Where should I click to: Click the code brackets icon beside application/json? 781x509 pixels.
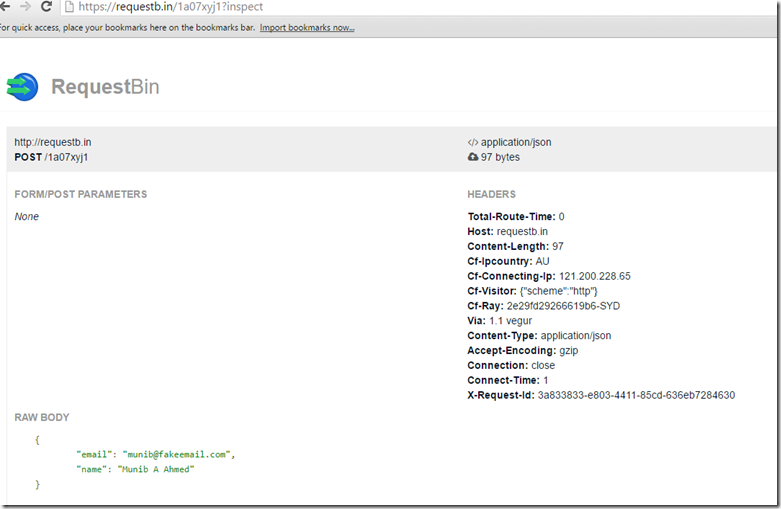click(x=473, y=142)
